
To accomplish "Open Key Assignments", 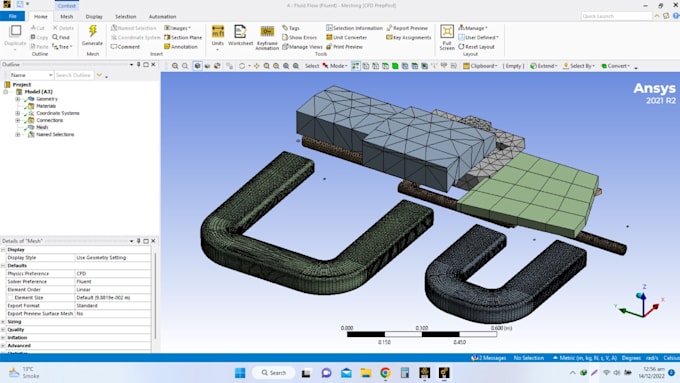I will [409, 37].
